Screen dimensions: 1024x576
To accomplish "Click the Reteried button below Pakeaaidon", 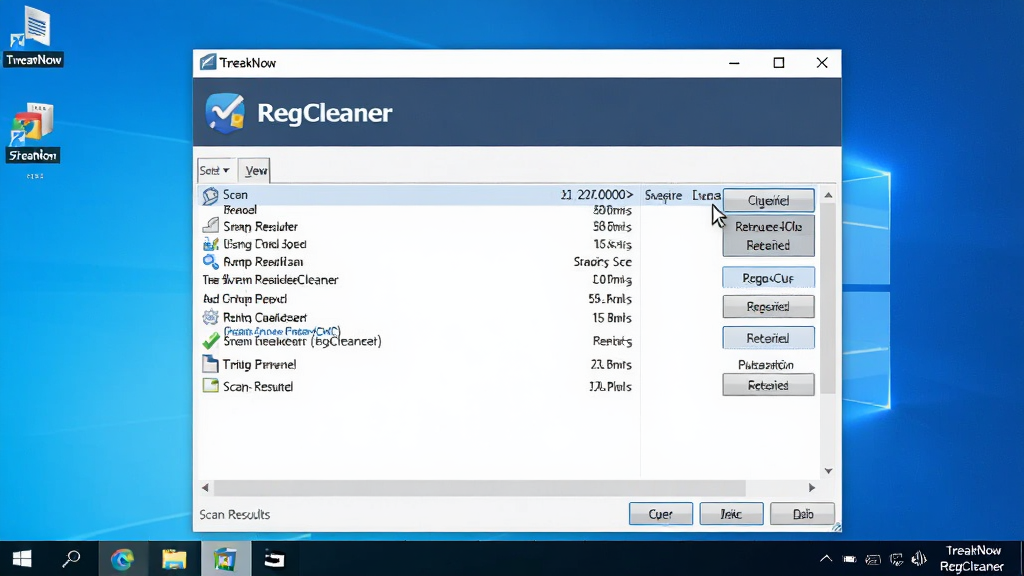I will (x=769, y=385).
